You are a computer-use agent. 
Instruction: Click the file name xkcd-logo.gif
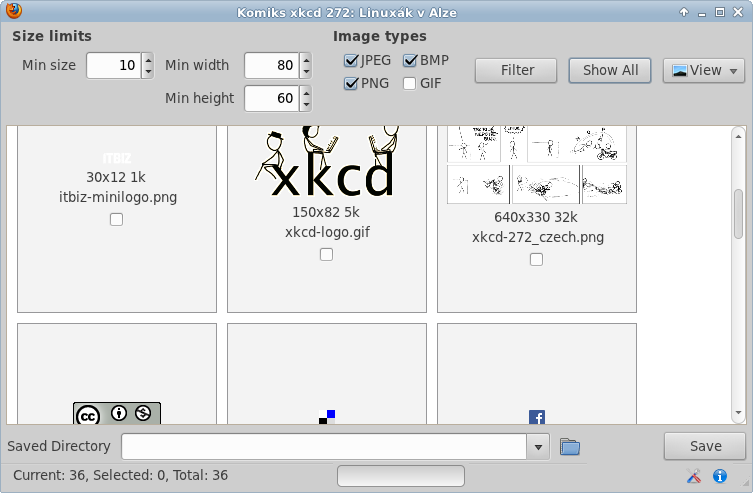point(327,232)
